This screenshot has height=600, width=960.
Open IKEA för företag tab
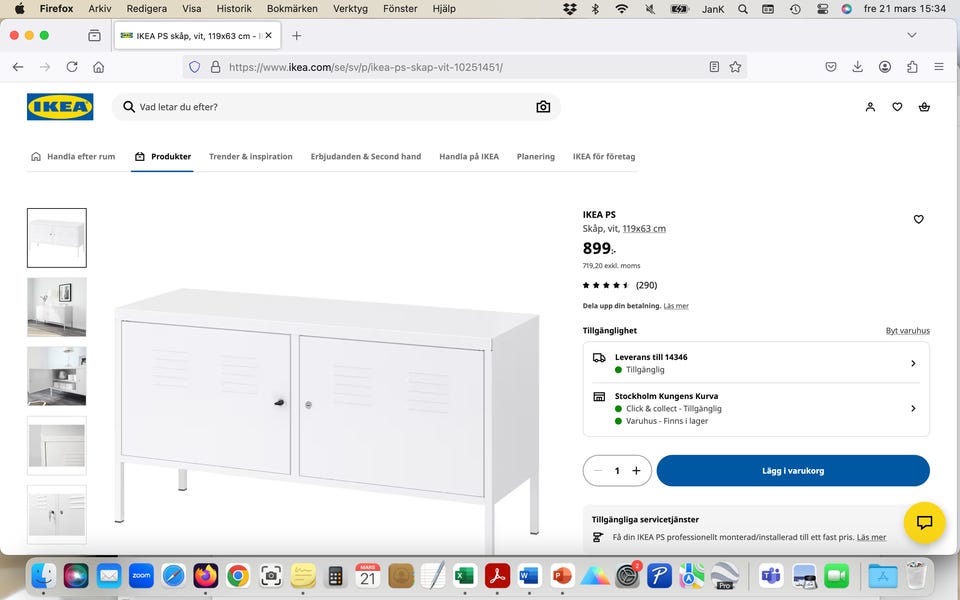pos(604,156)
